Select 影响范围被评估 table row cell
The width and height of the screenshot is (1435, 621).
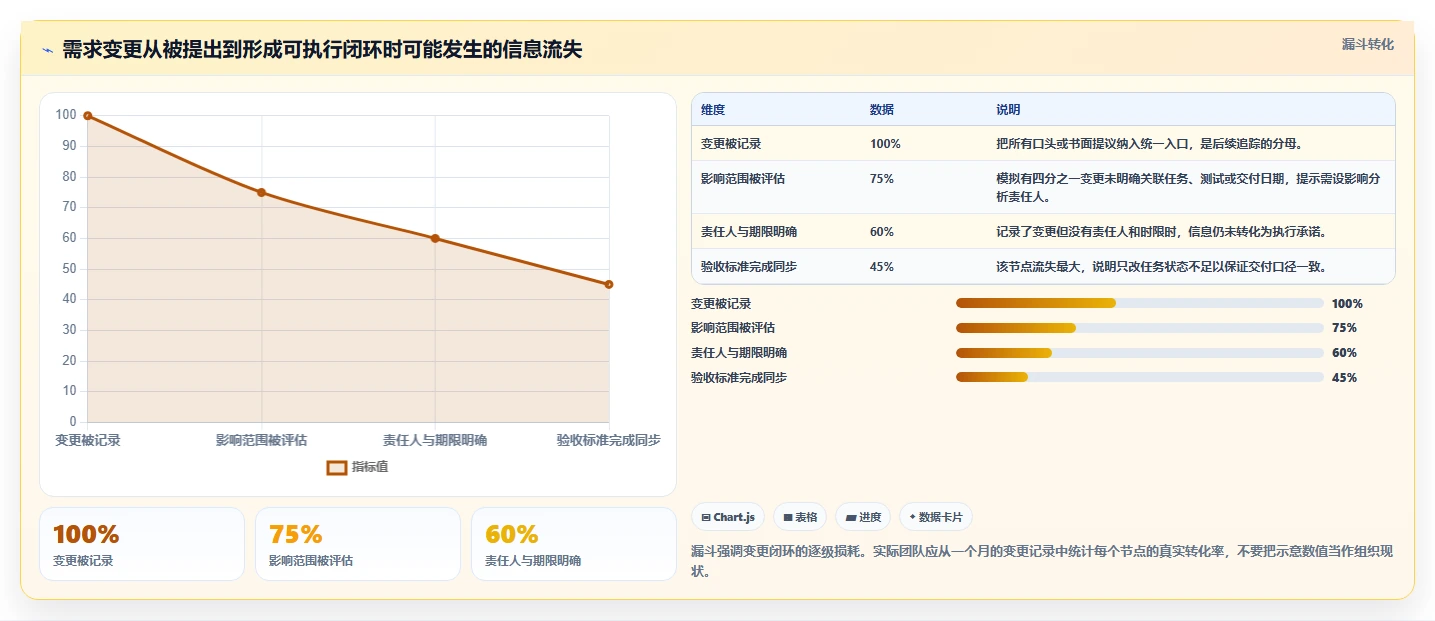point(743,179)
